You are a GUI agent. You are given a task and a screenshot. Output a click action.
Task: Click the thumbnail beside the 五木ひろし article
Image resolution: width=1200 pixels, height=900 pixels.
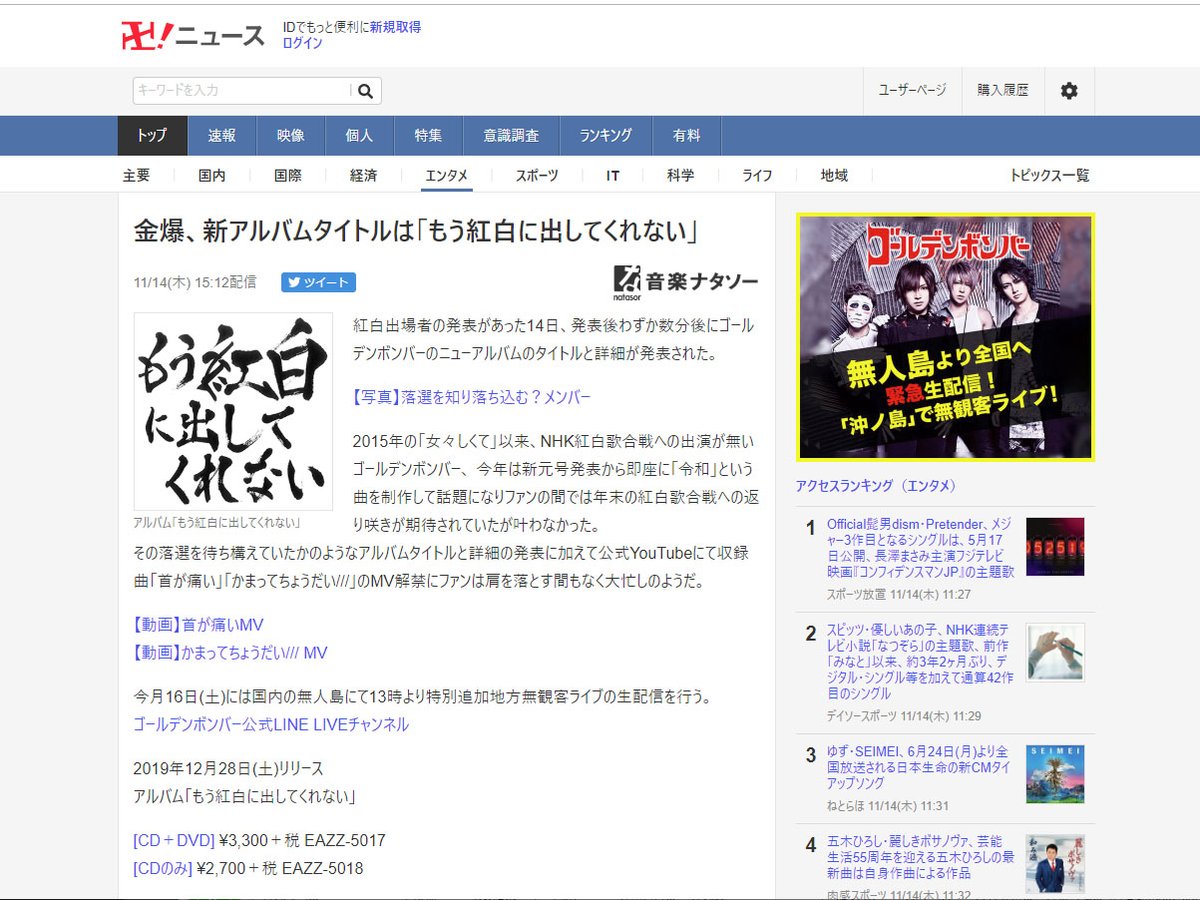tap(1055, 864)
